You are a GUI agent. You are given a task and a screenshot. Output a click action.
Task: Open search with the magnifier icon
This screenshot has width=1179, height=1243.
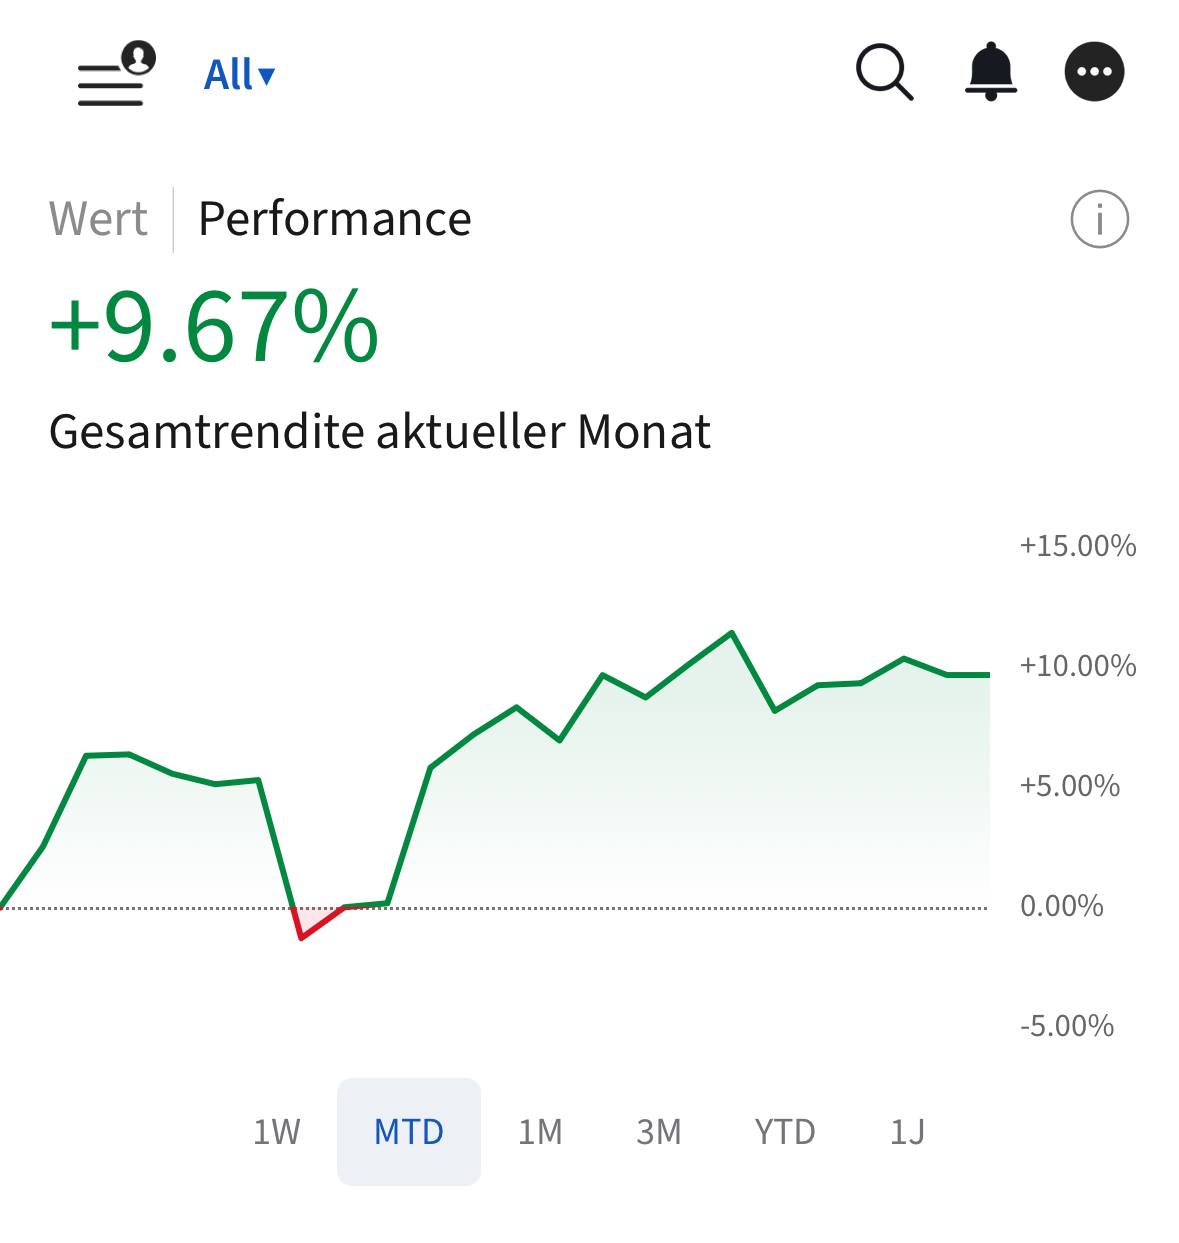(x=884, y=73)
